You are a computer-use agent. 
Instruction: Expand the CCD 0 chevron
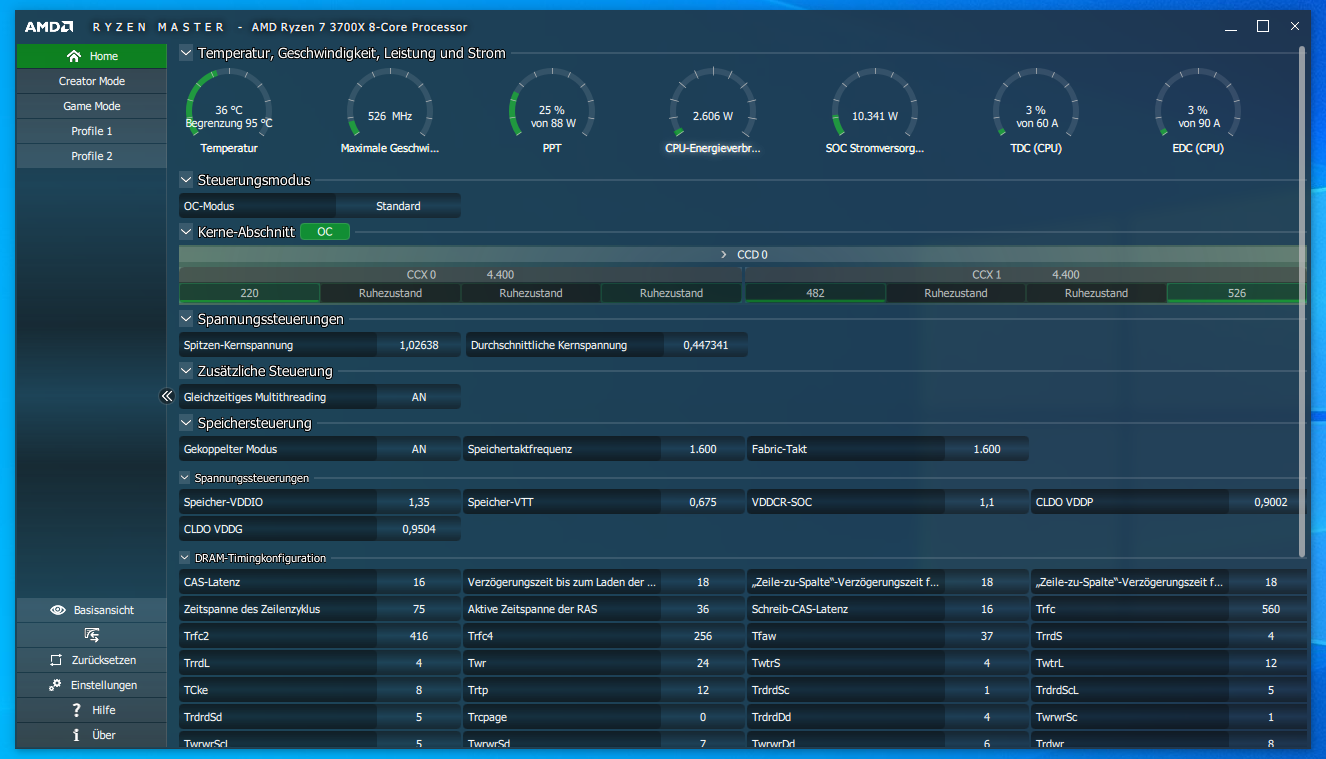click(724, 255)
